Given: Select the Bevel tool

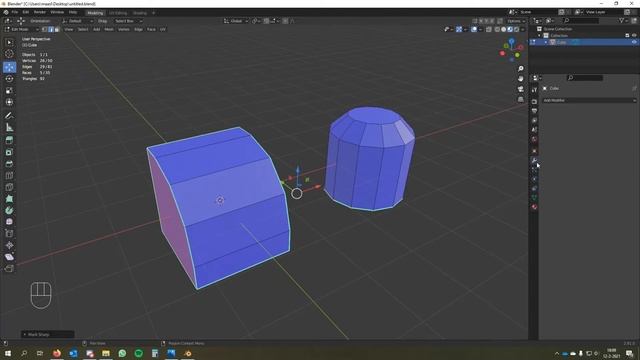Looking at the screenshot, I should click(9, 164).
